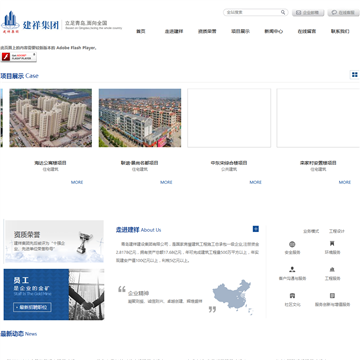This screenshot has height=360, width=360.
Task: Open the 联系我们 menu item
Action: (x=340, y=31)
